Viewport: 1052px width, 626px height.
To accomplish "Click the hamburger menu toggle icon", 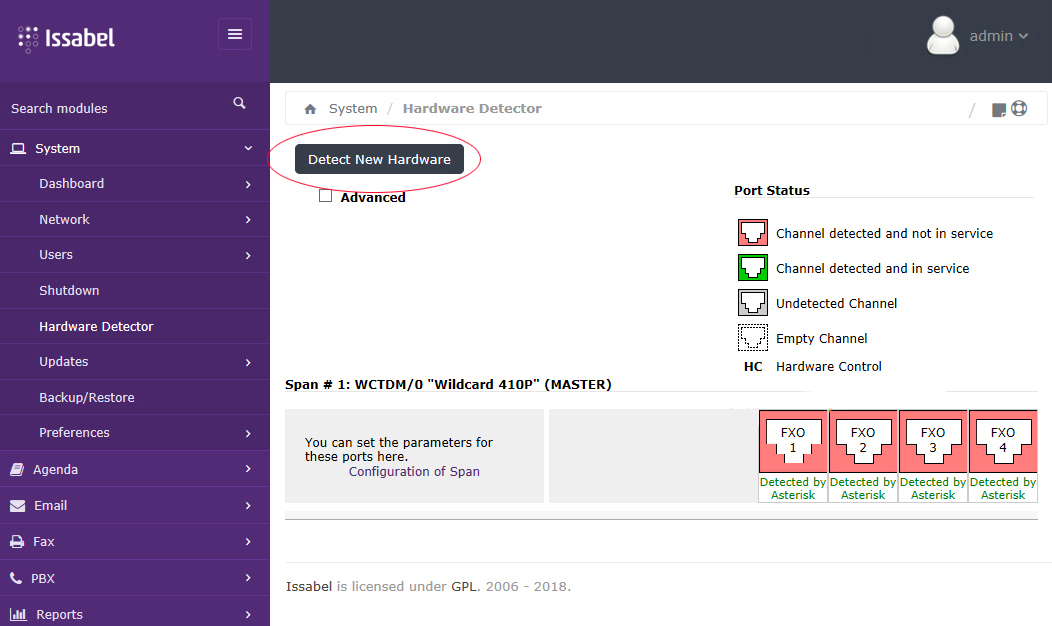I will coord(235,34).
